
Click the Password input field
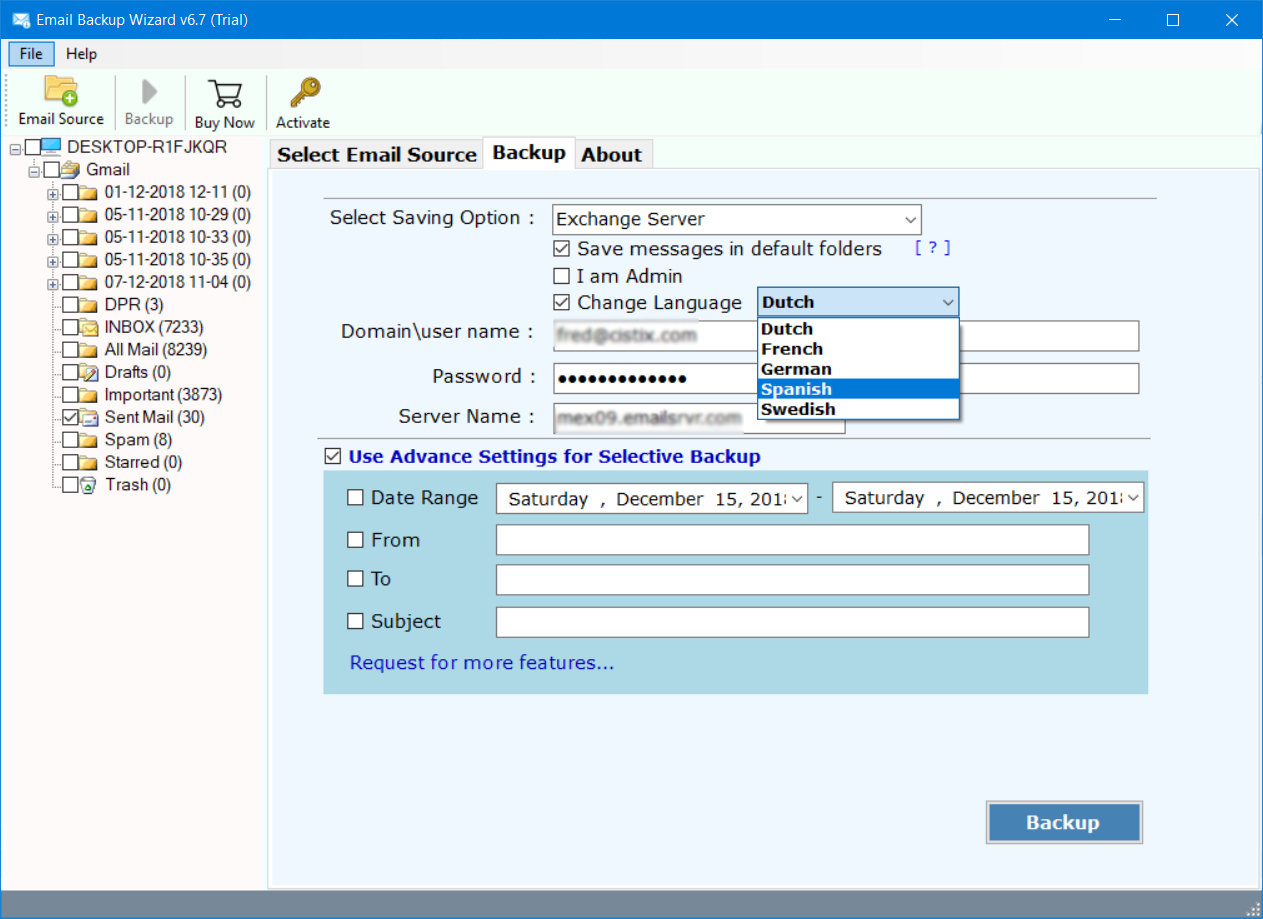(x=846, y=378)
